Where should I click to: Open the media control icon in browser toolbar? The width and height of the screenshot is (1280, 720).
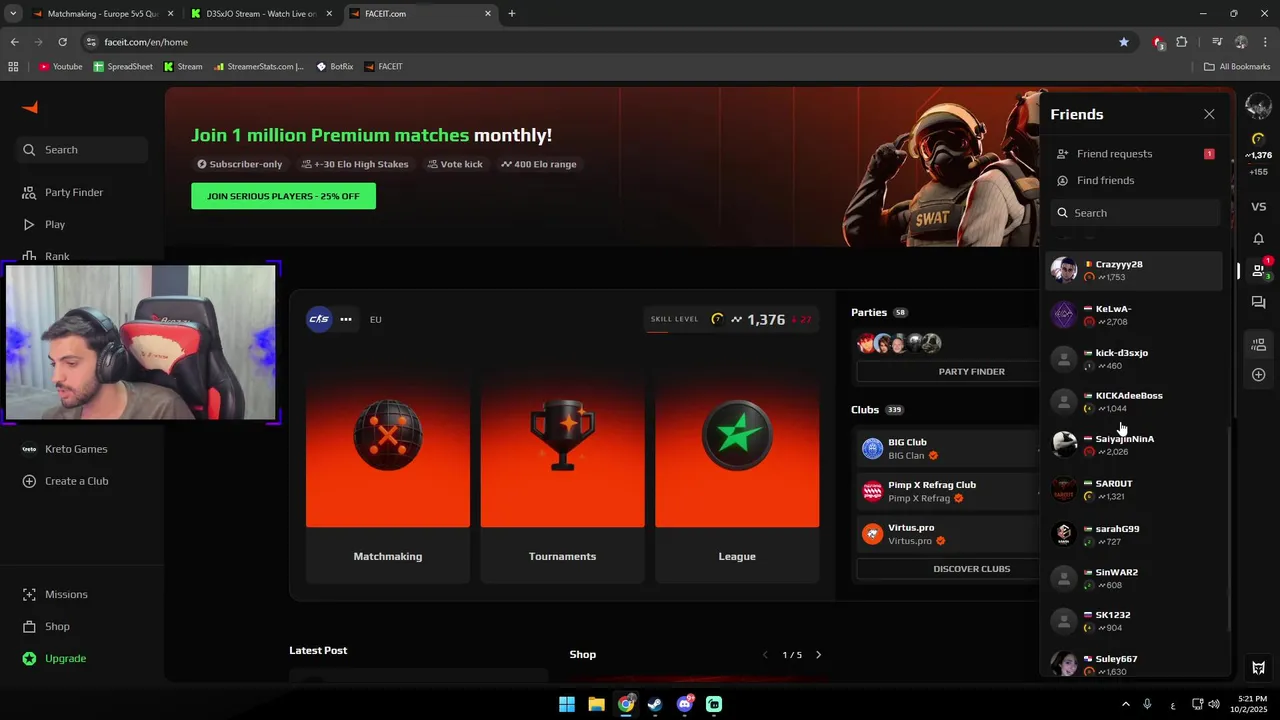click(1216, 42)
